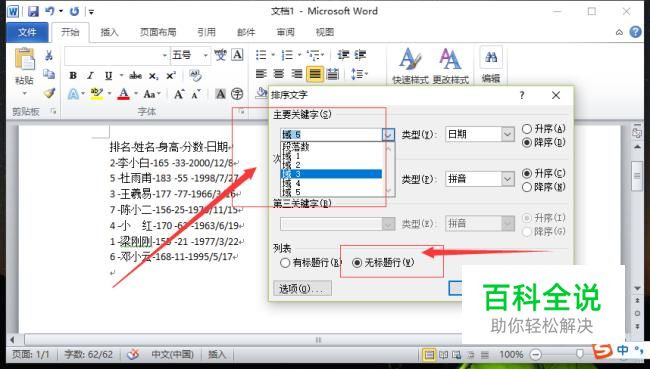The width and height of the screenshot is (650, 369).
Task: Choose 有标题行 header row option
Action: 311,262
